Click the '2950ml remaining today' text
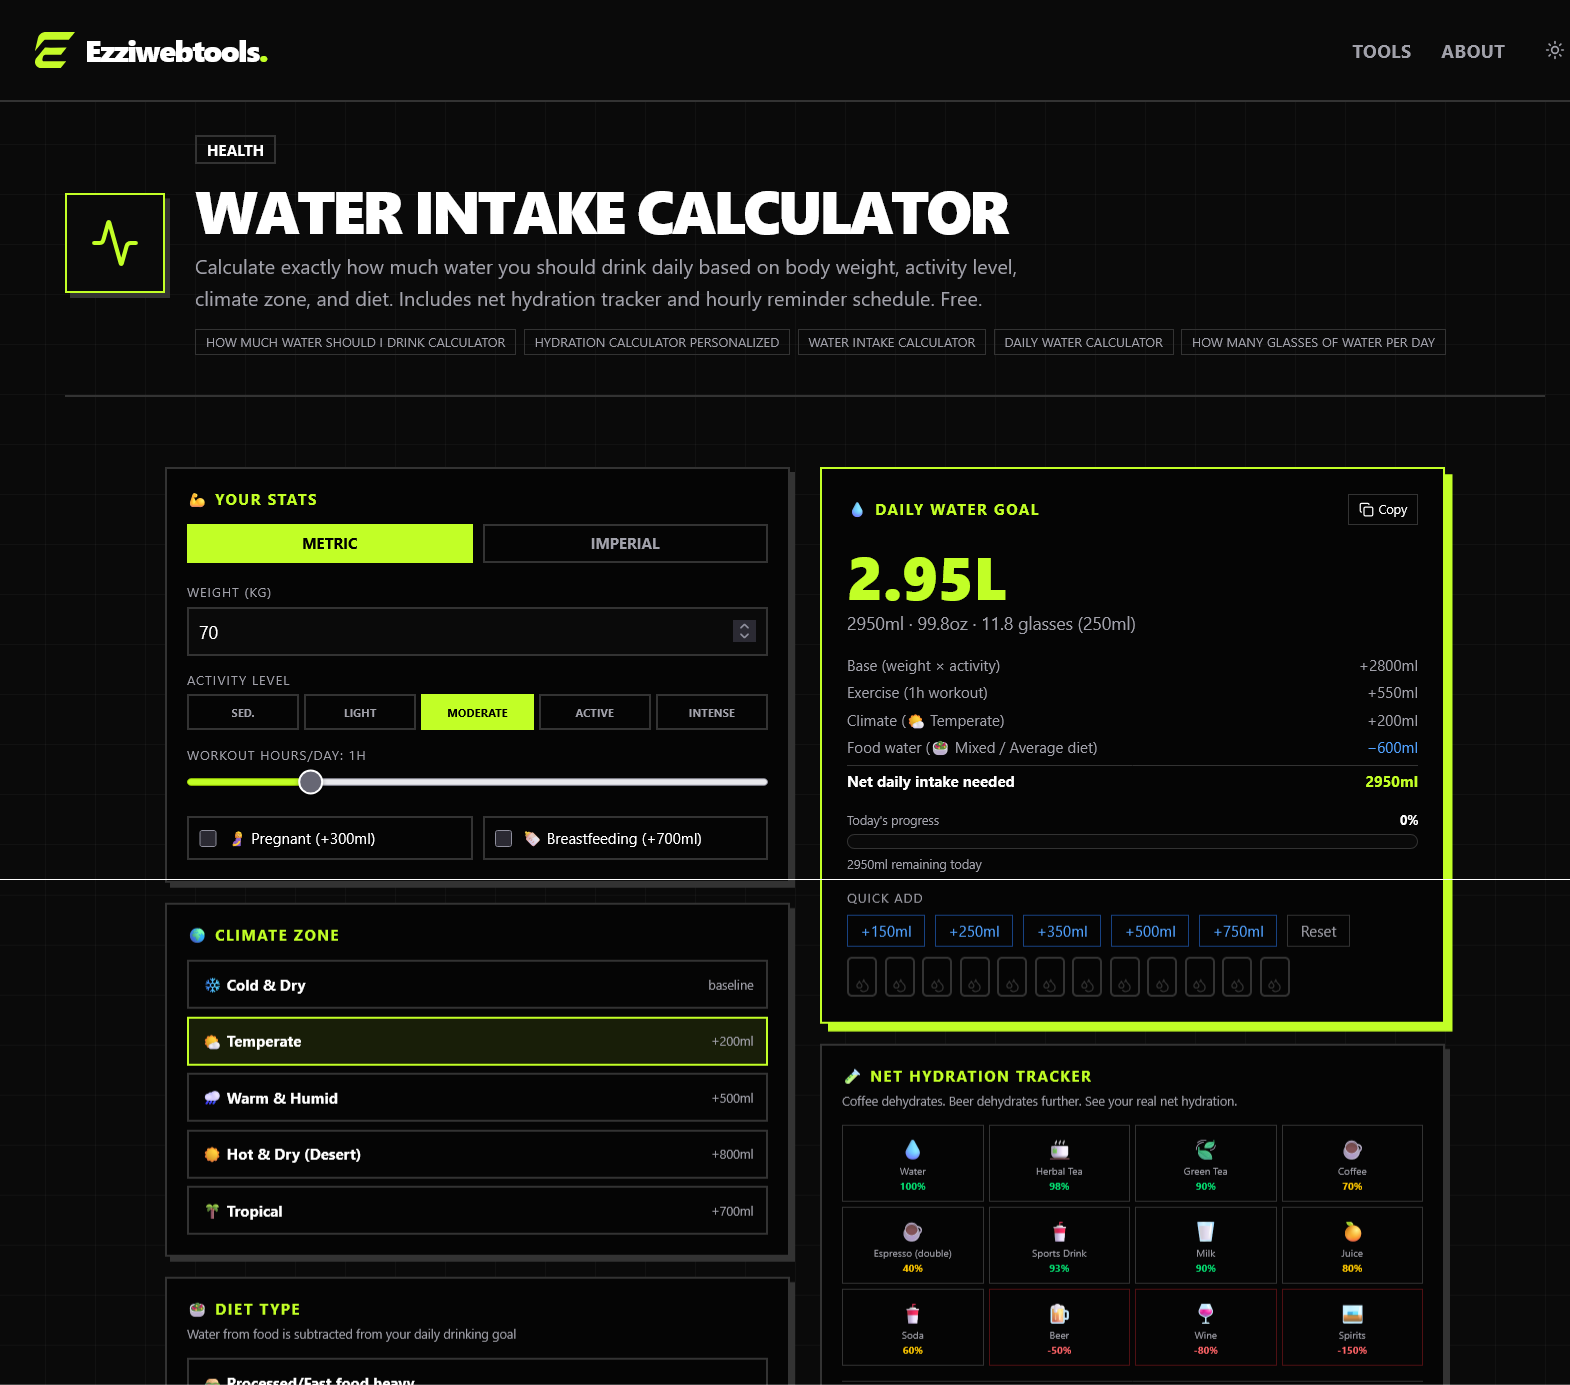The height and width of the screenshot is (1385, 1570). pyautogui.click(x=914, y=865)
